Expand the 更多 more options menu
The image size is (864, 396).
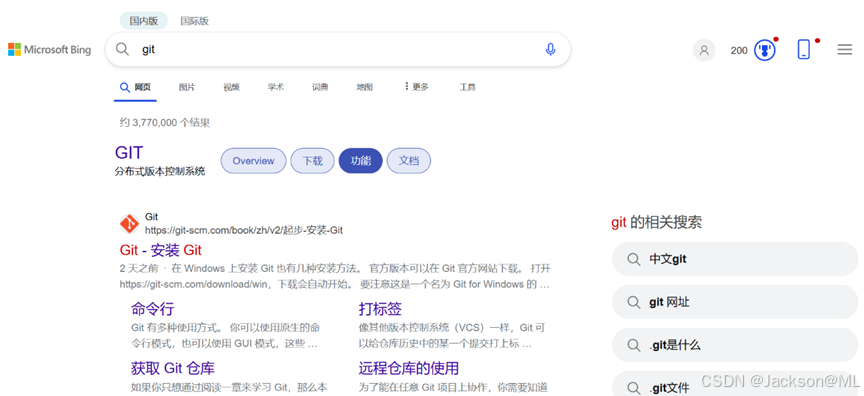[417, 86]
